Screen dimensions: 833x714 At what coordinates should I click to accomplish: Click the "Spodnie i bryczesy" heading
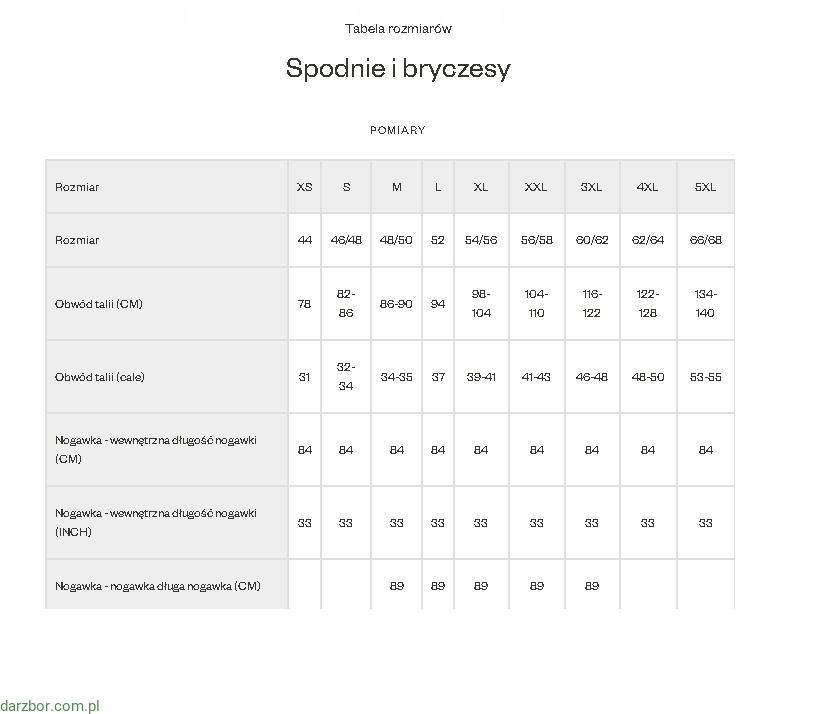click(398, 68)
